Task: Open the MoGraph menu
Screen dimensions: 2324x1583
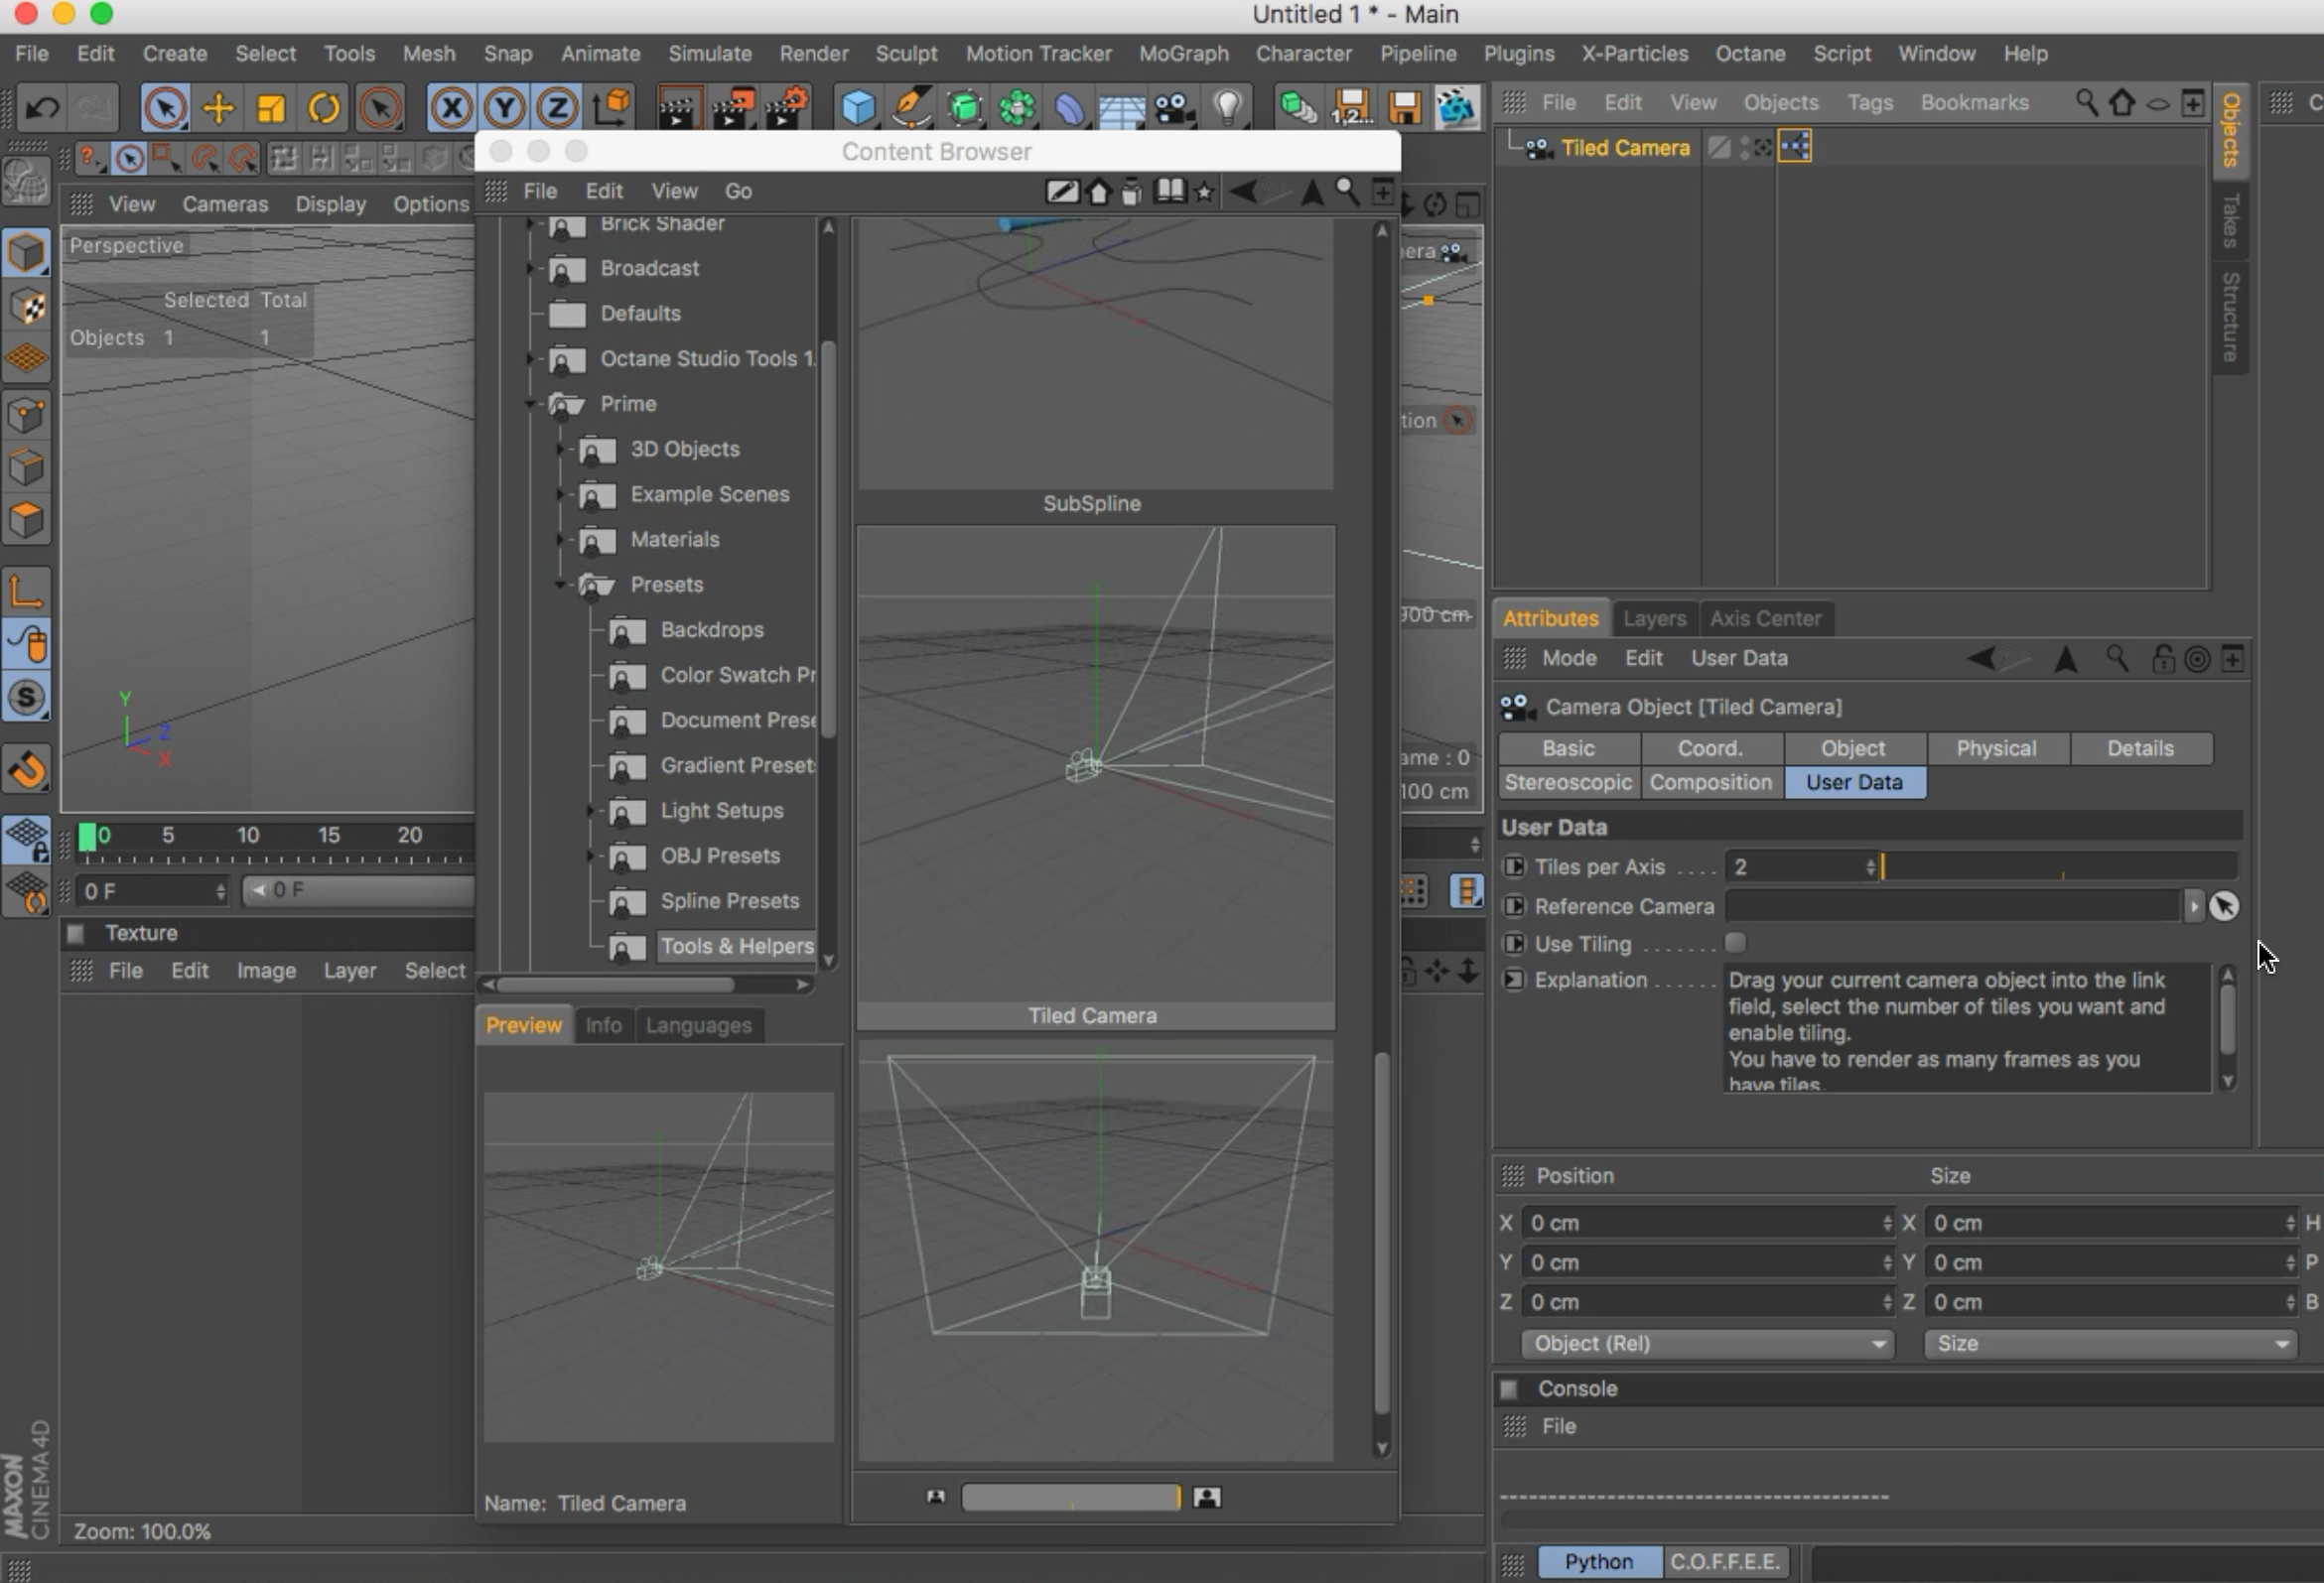Action: point(1183,53)
